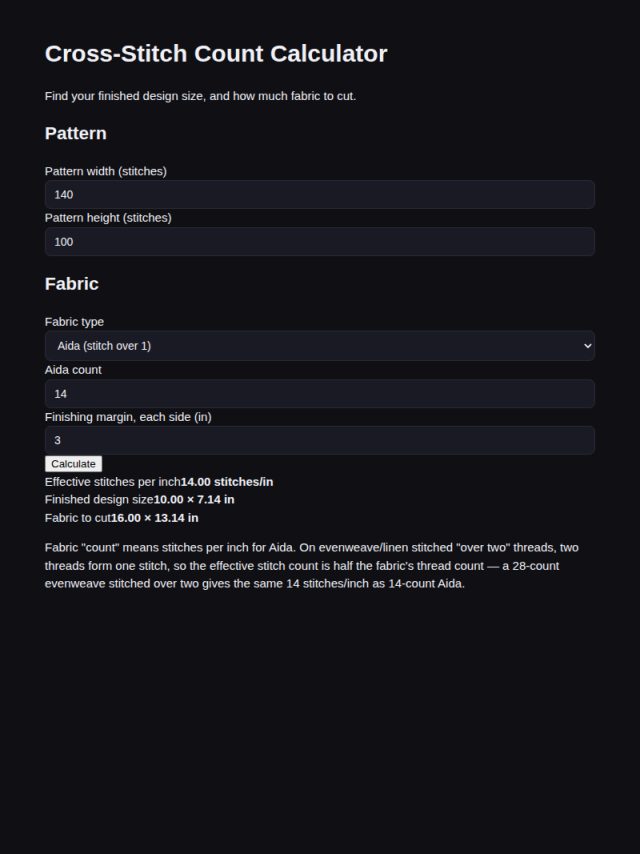Click the Pattern width input field
Image resolution: width=640 pixels, height=854 pixels.
pos(320,194)
